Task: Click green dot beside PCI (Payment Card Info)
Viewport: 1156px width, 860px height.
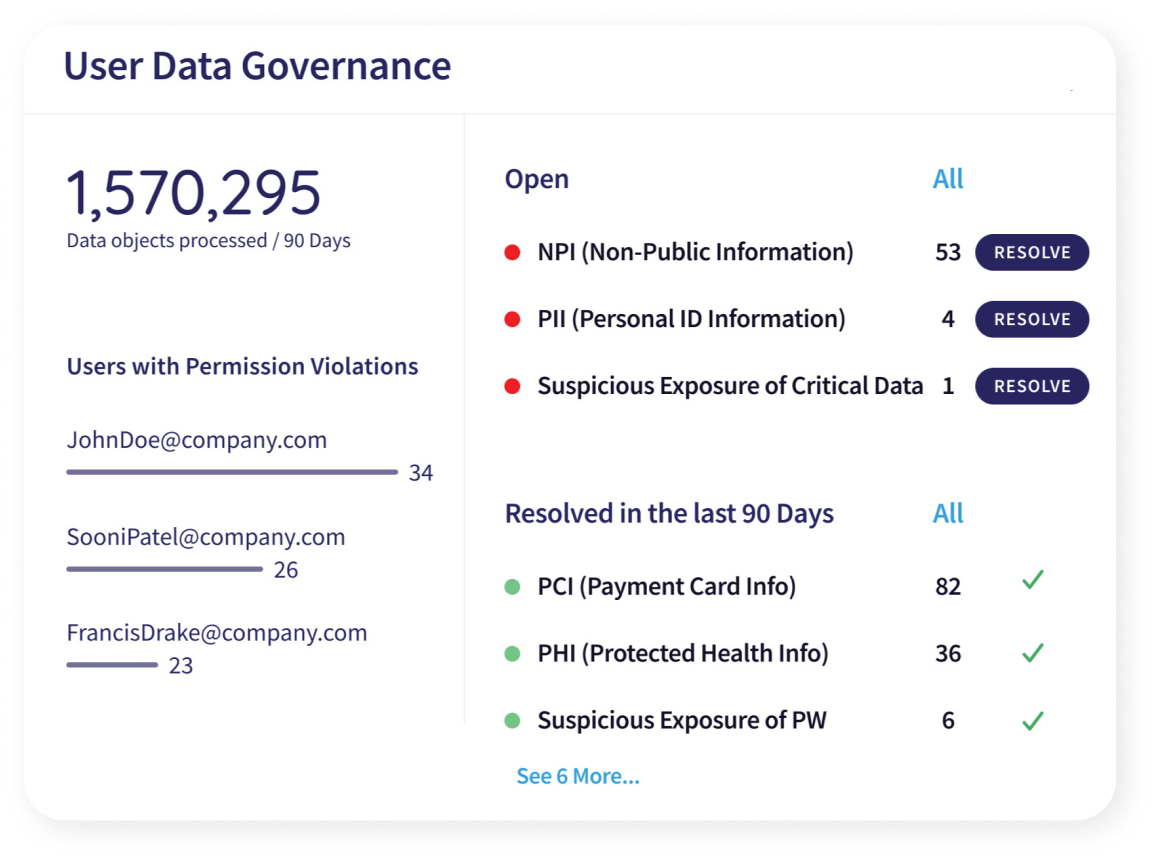Action: 512,587
